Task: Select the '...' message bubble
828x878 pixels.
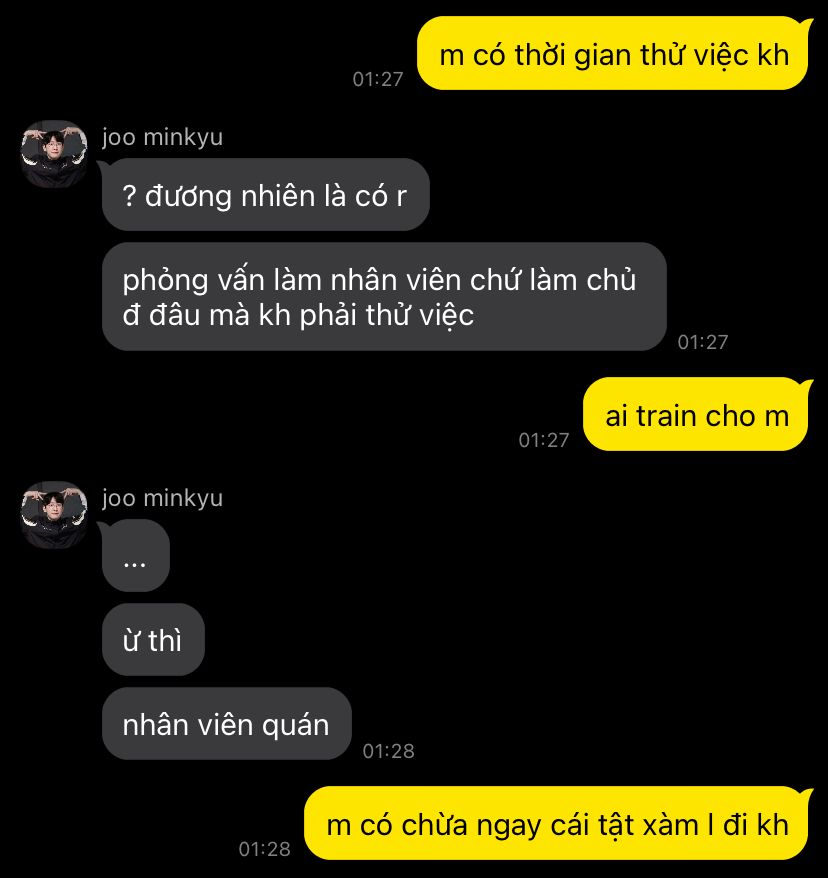Action: pyautogui.click(x=135, y=555)
